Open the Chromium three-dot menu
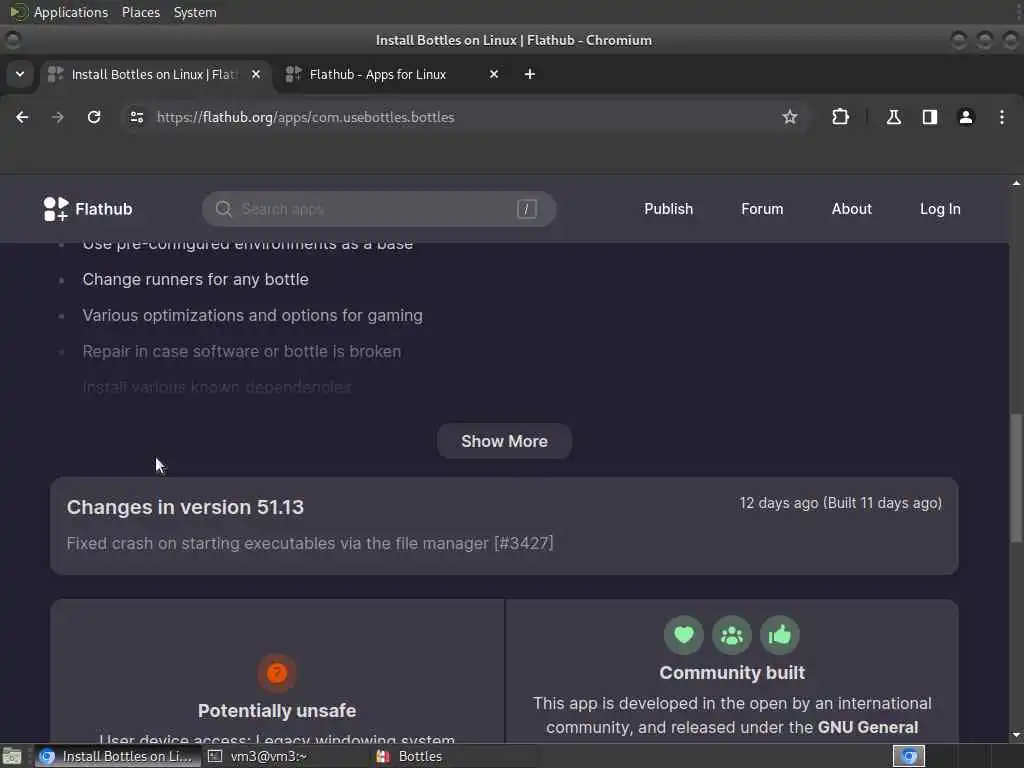 1001,117
